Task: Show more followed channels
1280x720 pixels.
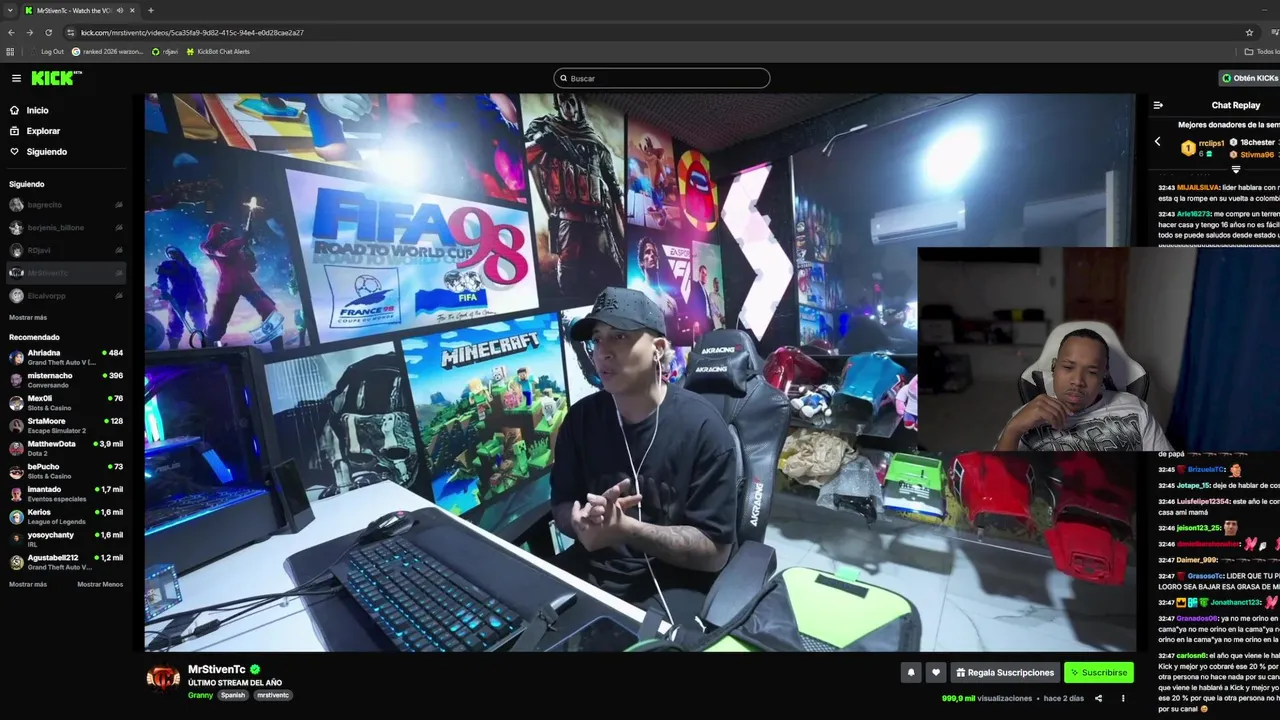Action: (28, 317)
